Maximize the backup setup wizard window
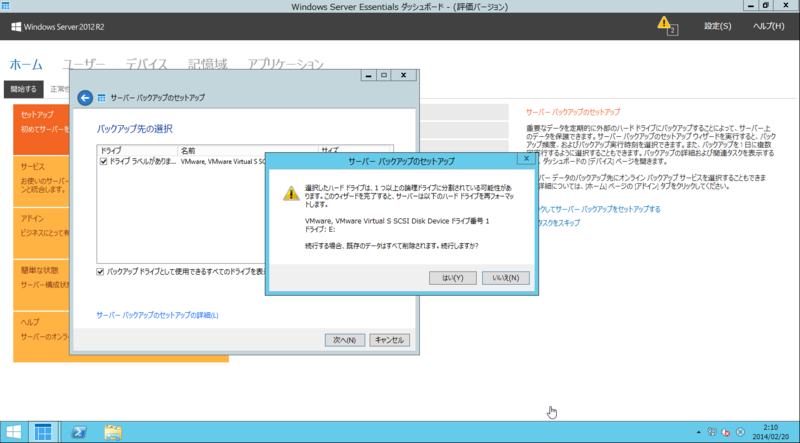Image resolution: width=800 pixels, height=443 pixels. pyautogui.click(x=384, y=75)
